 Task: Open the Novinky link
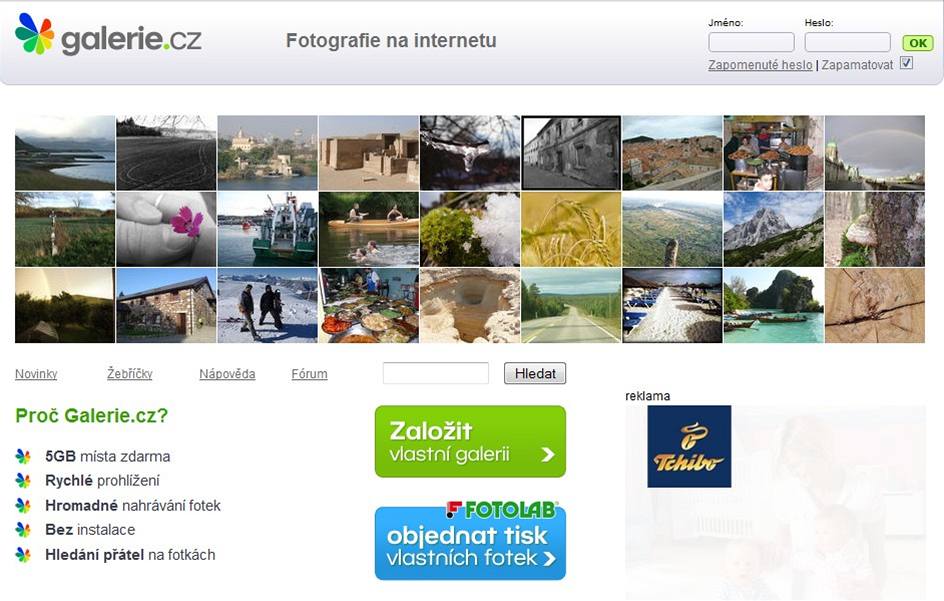point(36,374)
